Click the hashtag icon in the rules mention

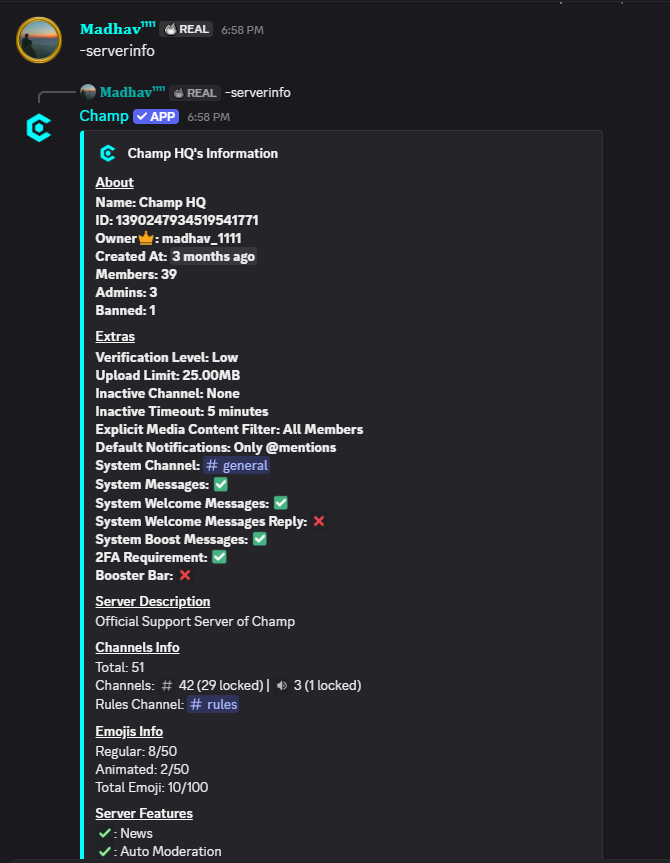click(x=196, y=704)
